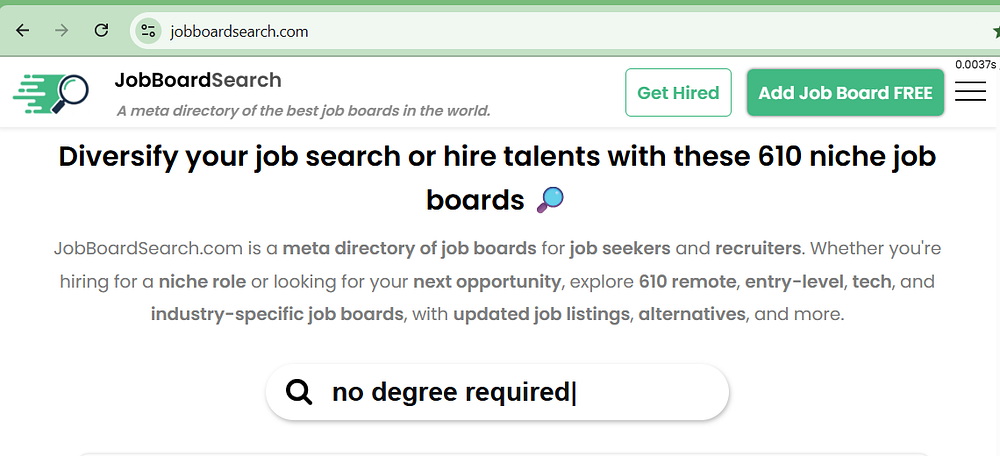This screenshot has height=456, width=1000.
Task: Click the magnifying glass emoji in heading
Action: click(x=550, y=200)
